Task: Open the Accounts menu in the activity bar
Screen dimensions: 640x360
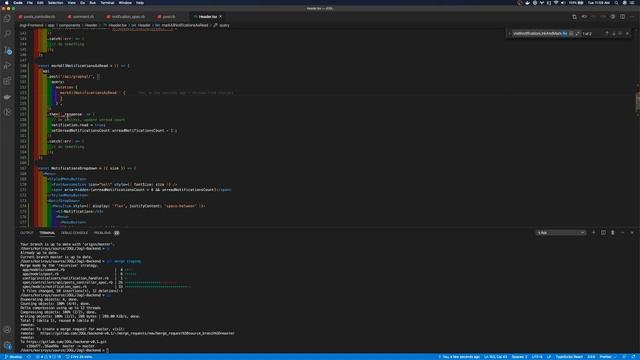Action: tap(7, 330)
